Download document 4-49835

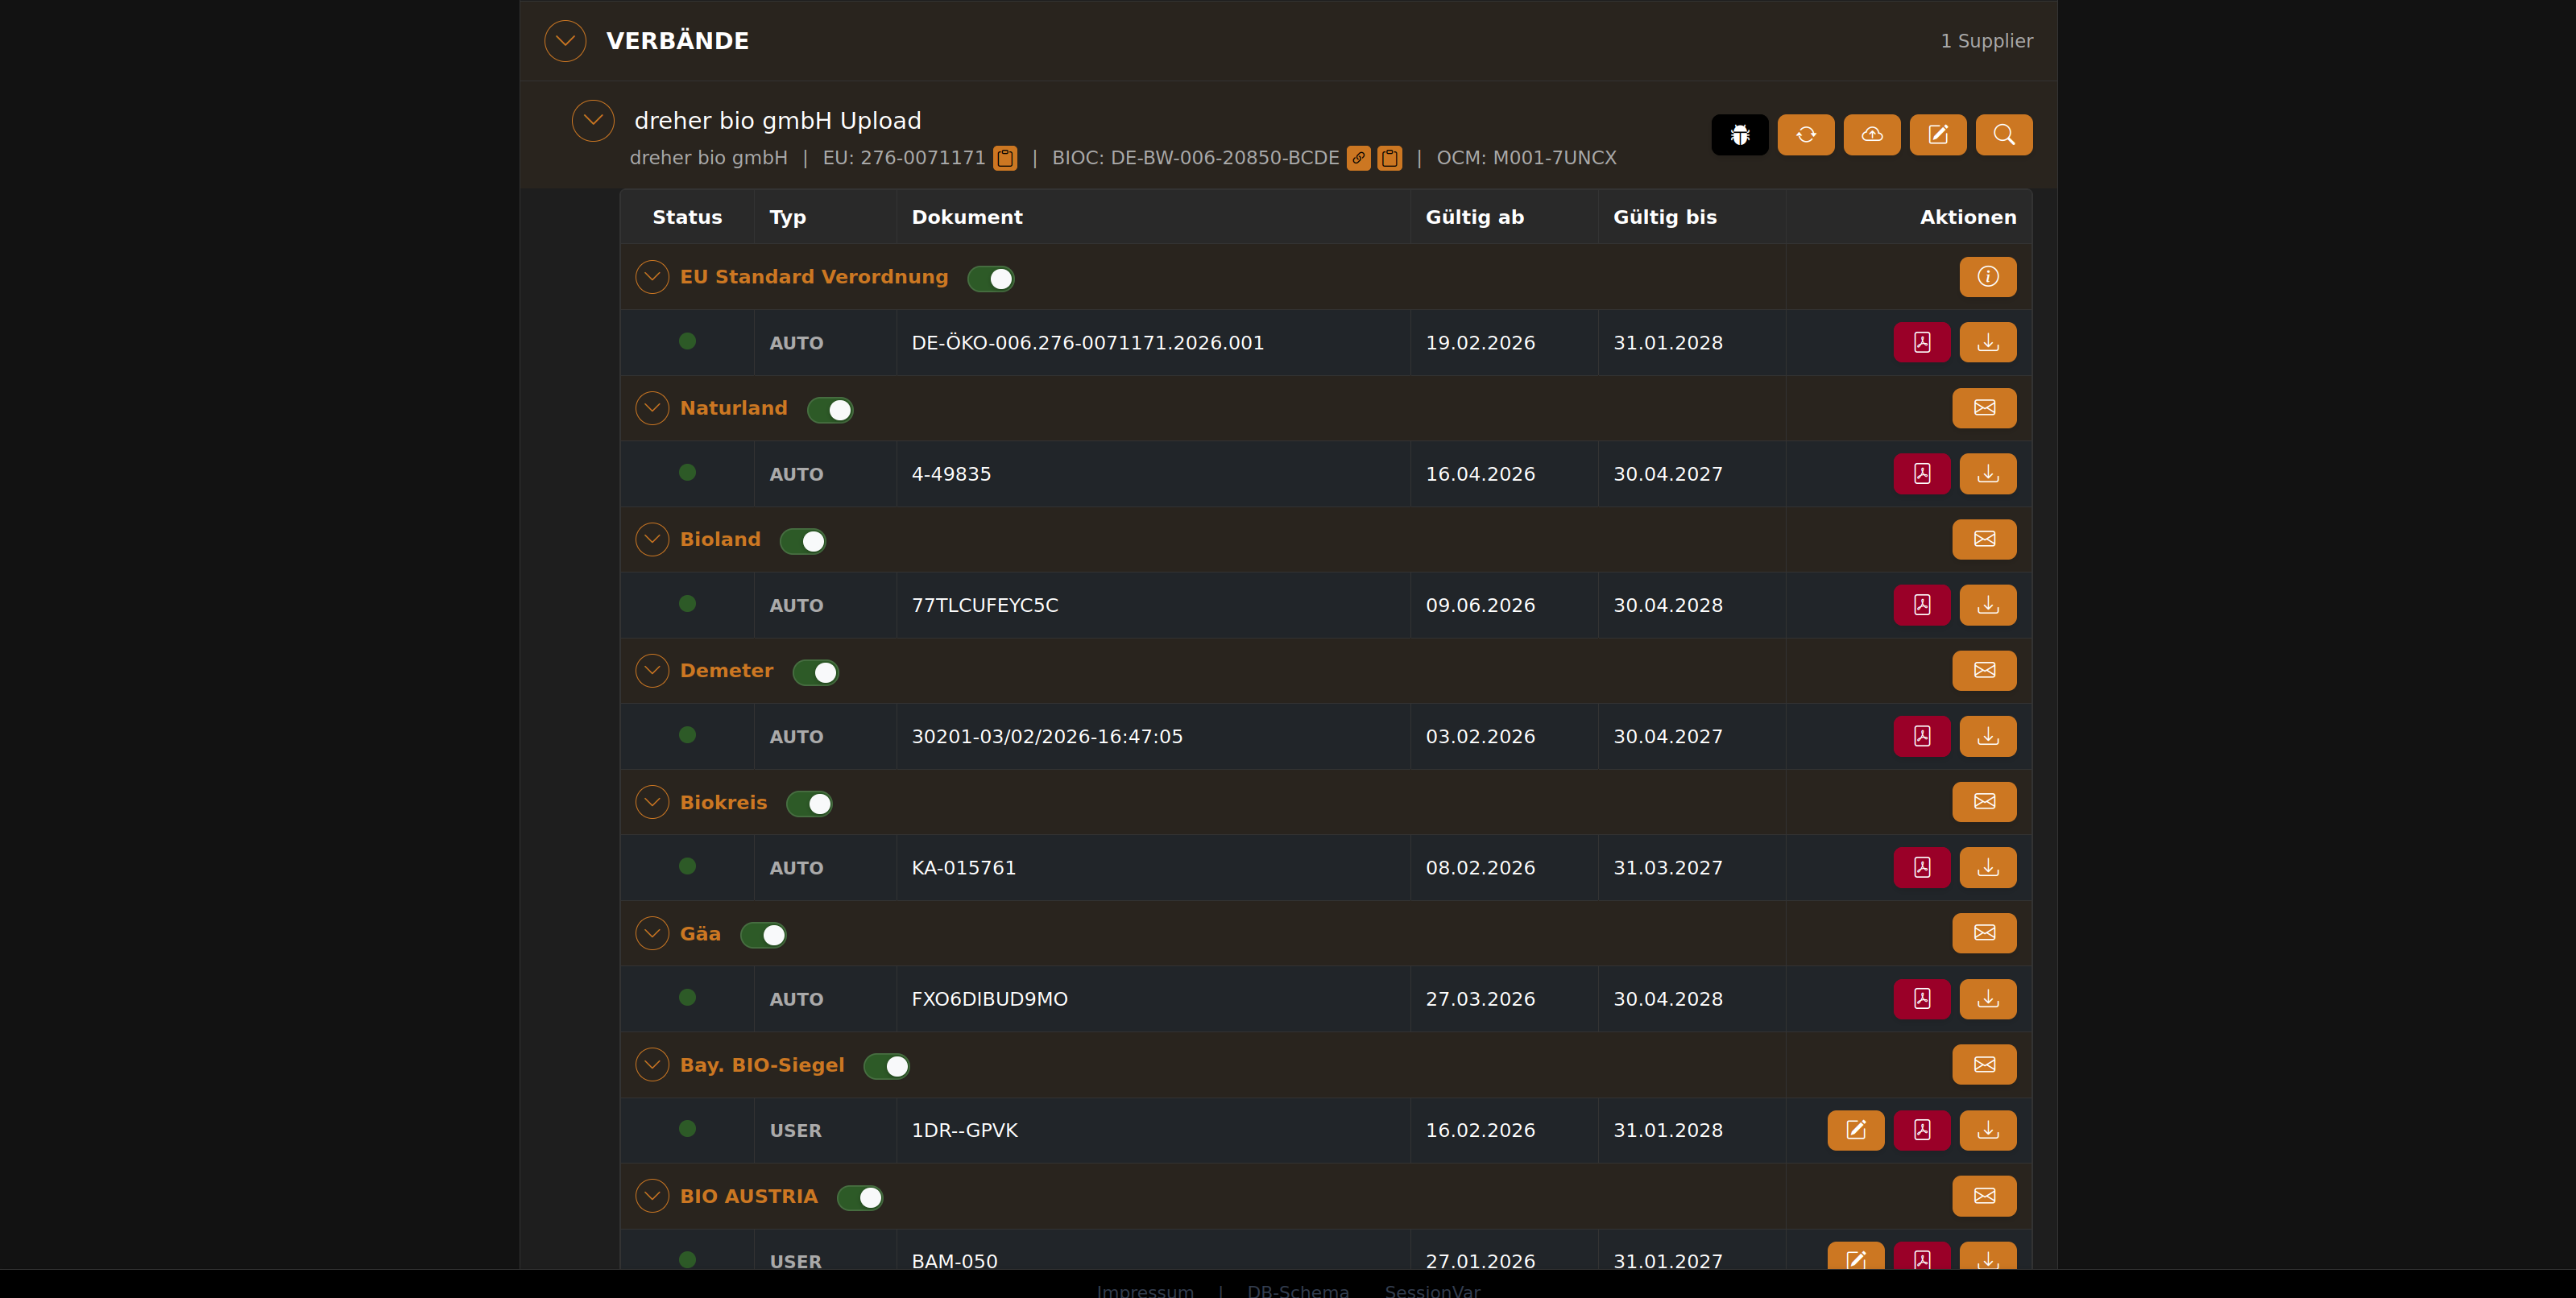[1987, 474]
